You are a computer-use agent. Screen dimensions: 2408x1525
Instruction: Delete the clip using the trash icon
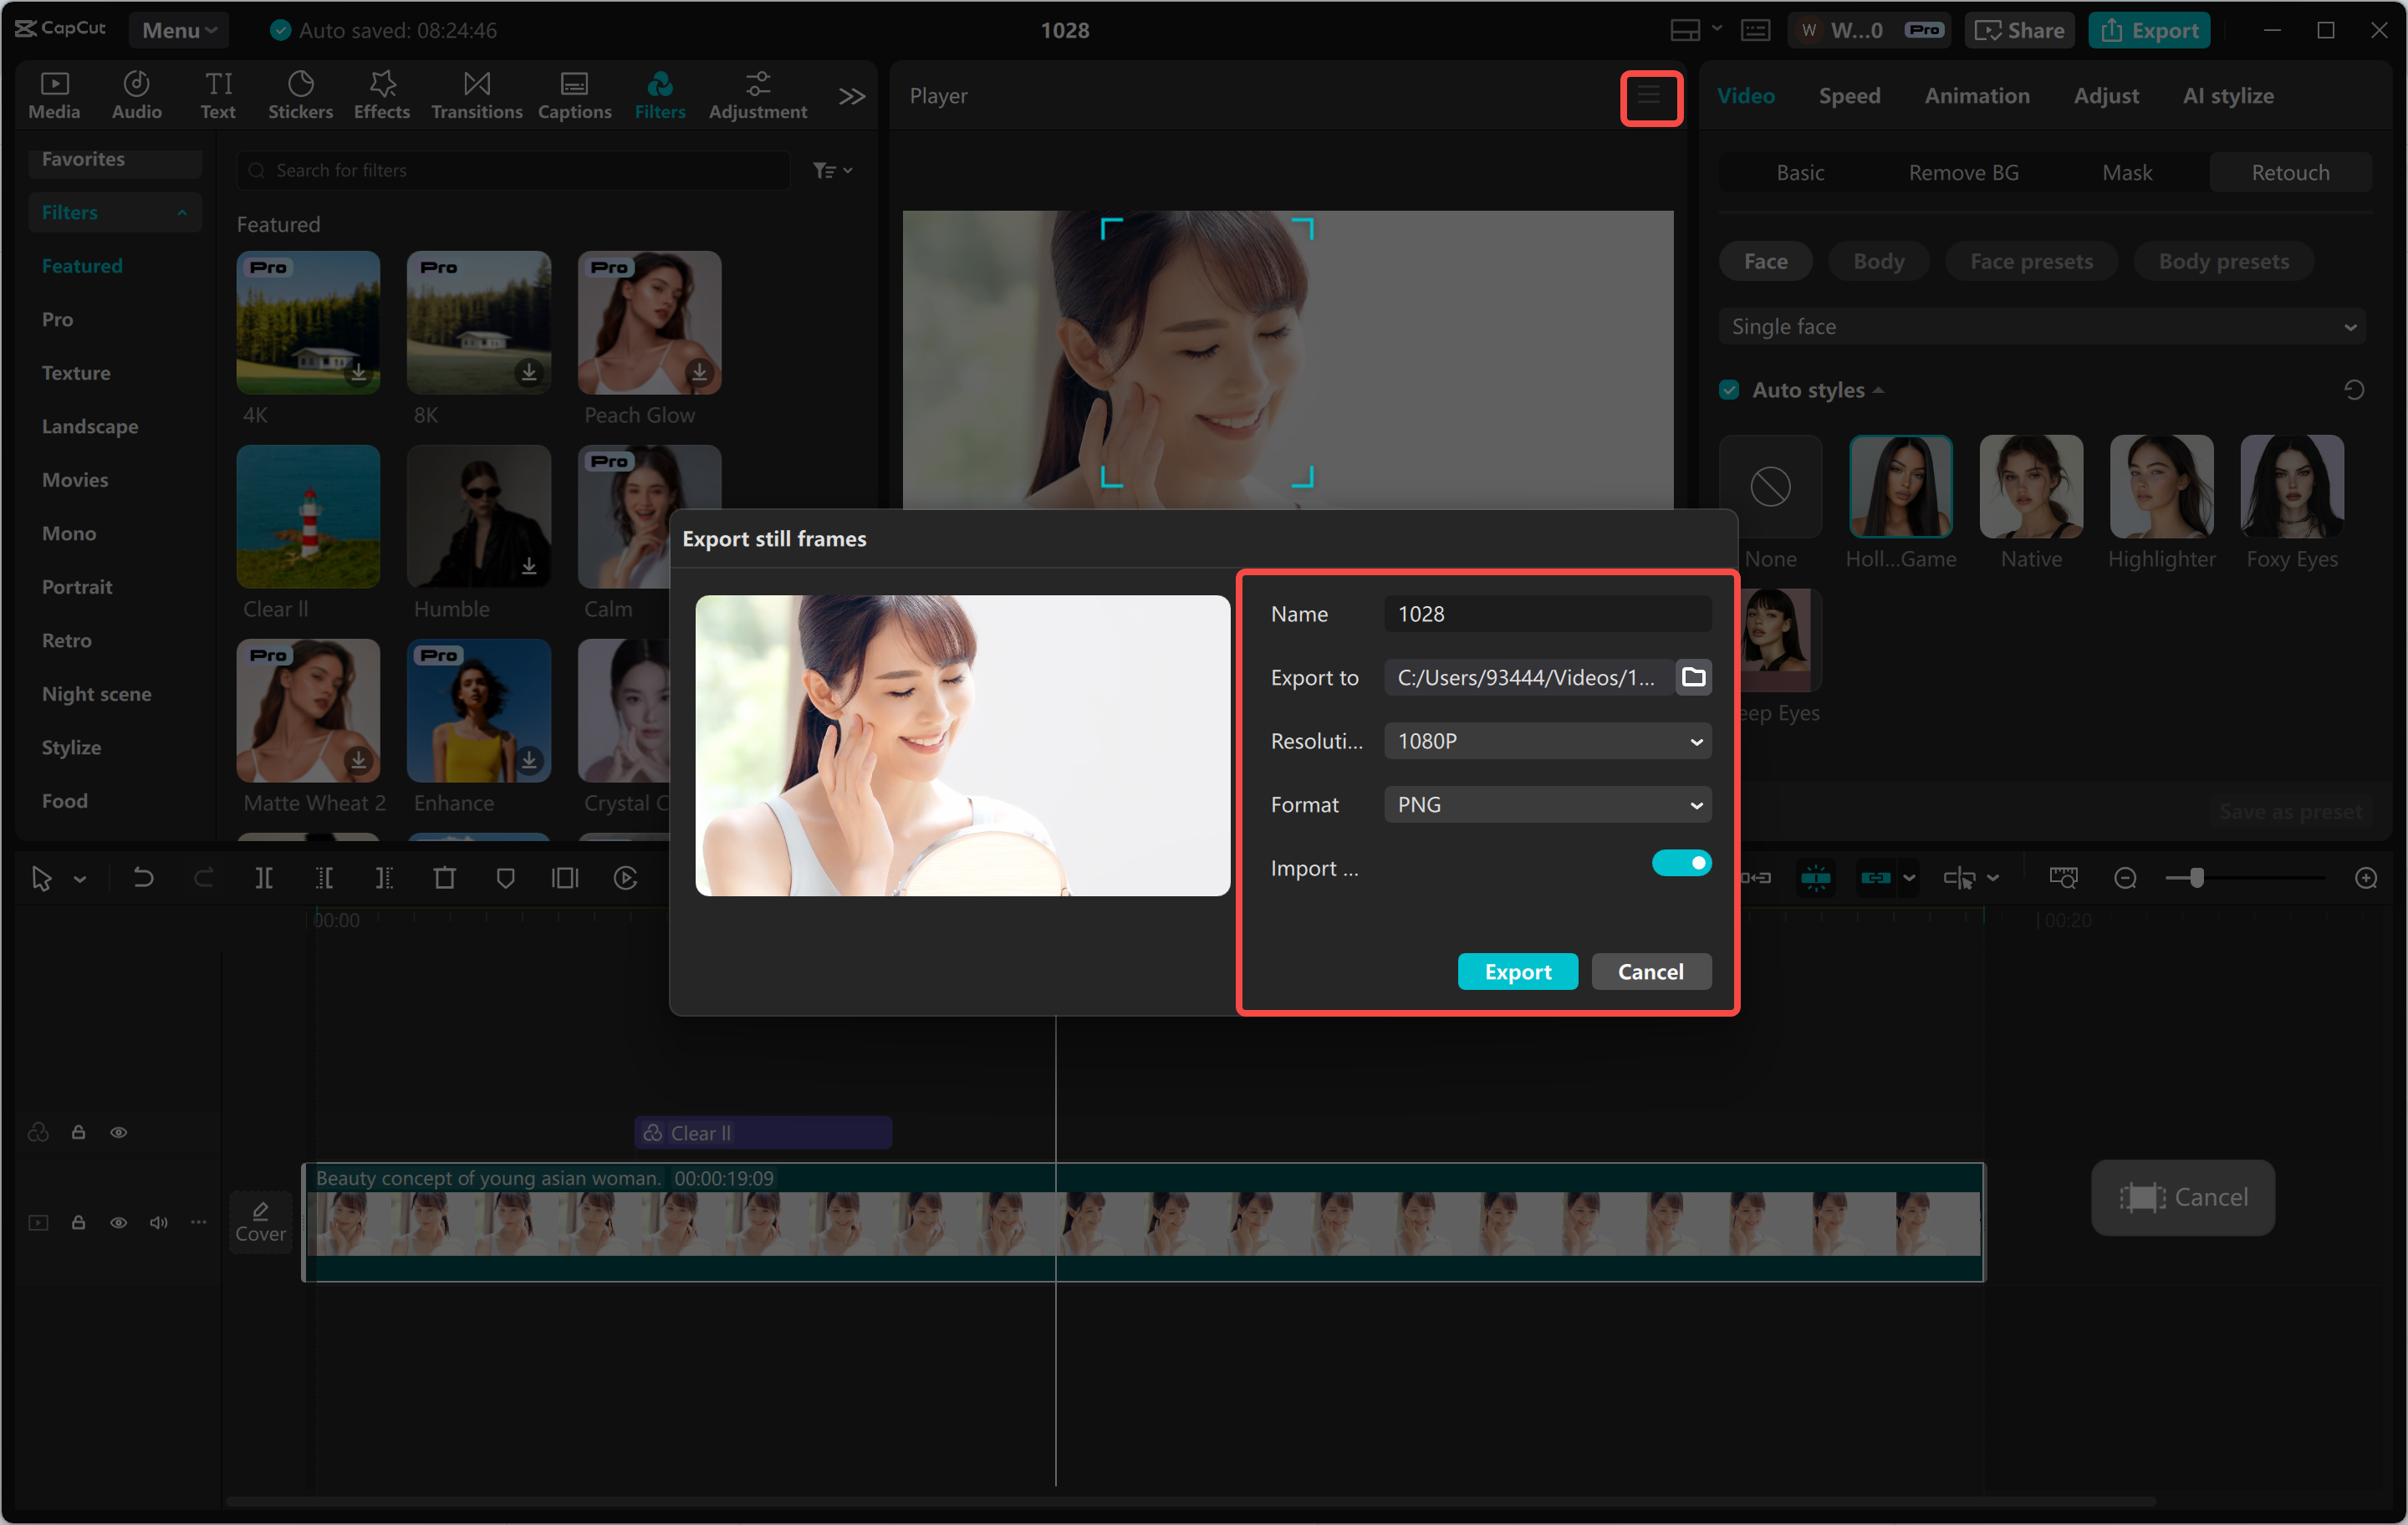pyautogui.click(x=446, y=877)
